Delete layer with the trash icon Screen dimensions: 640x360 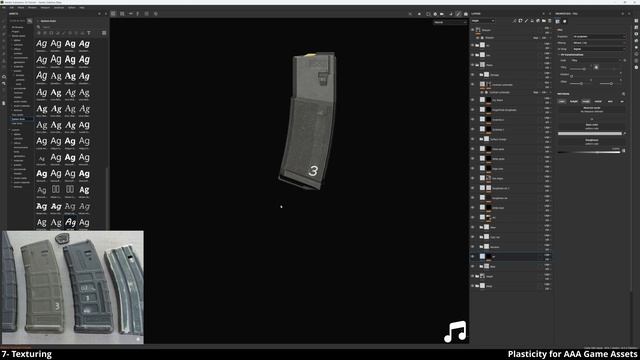549,21
